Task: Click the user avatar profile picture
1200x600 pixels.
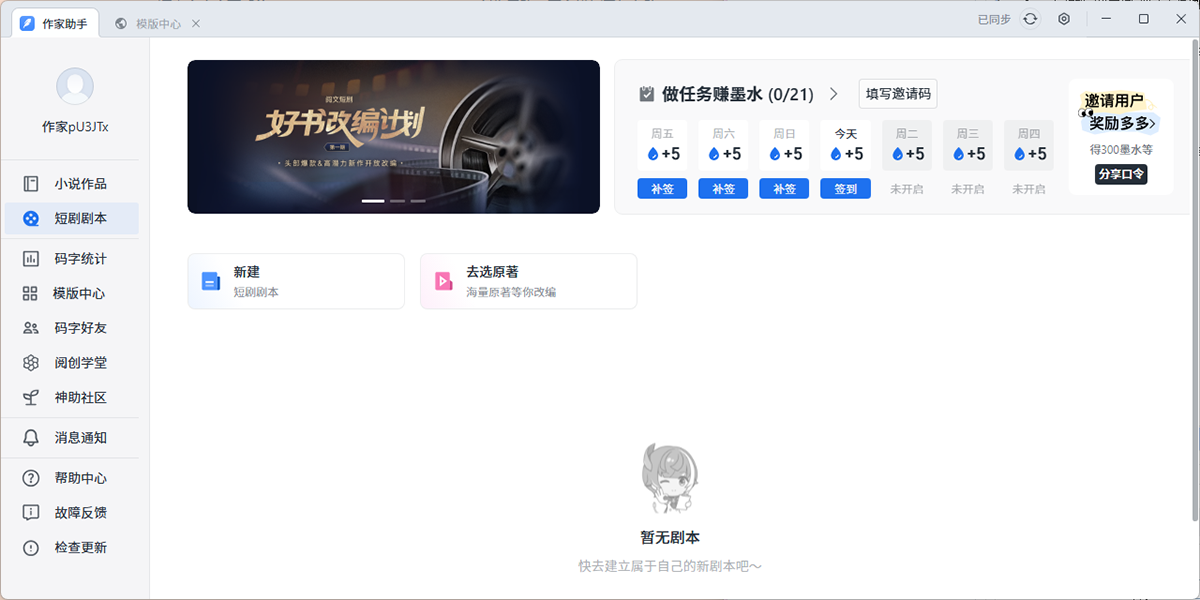Action: point(75,87)
